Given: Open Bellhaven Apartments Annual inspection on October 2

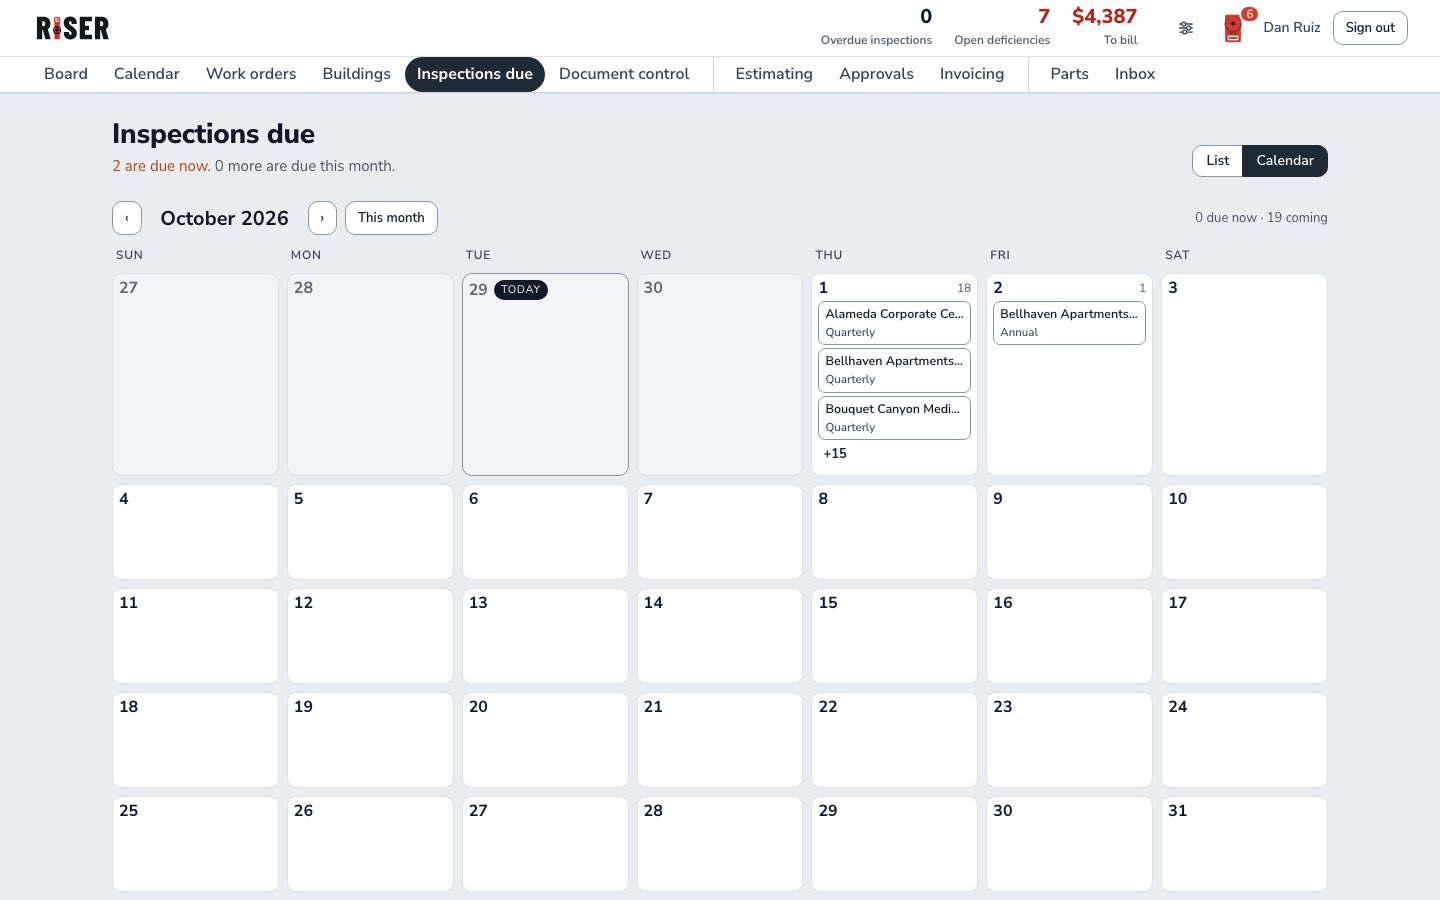Looking at the screenshot, I should pyautogui.click(x=1069, y=323).
